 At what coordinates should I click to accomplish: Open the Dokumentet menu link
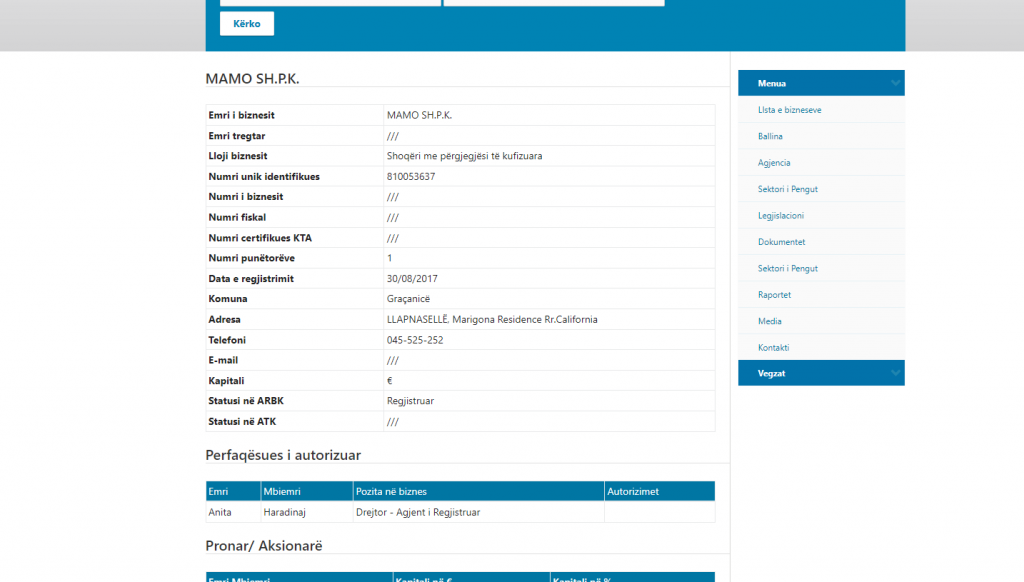tap(782, 242)
